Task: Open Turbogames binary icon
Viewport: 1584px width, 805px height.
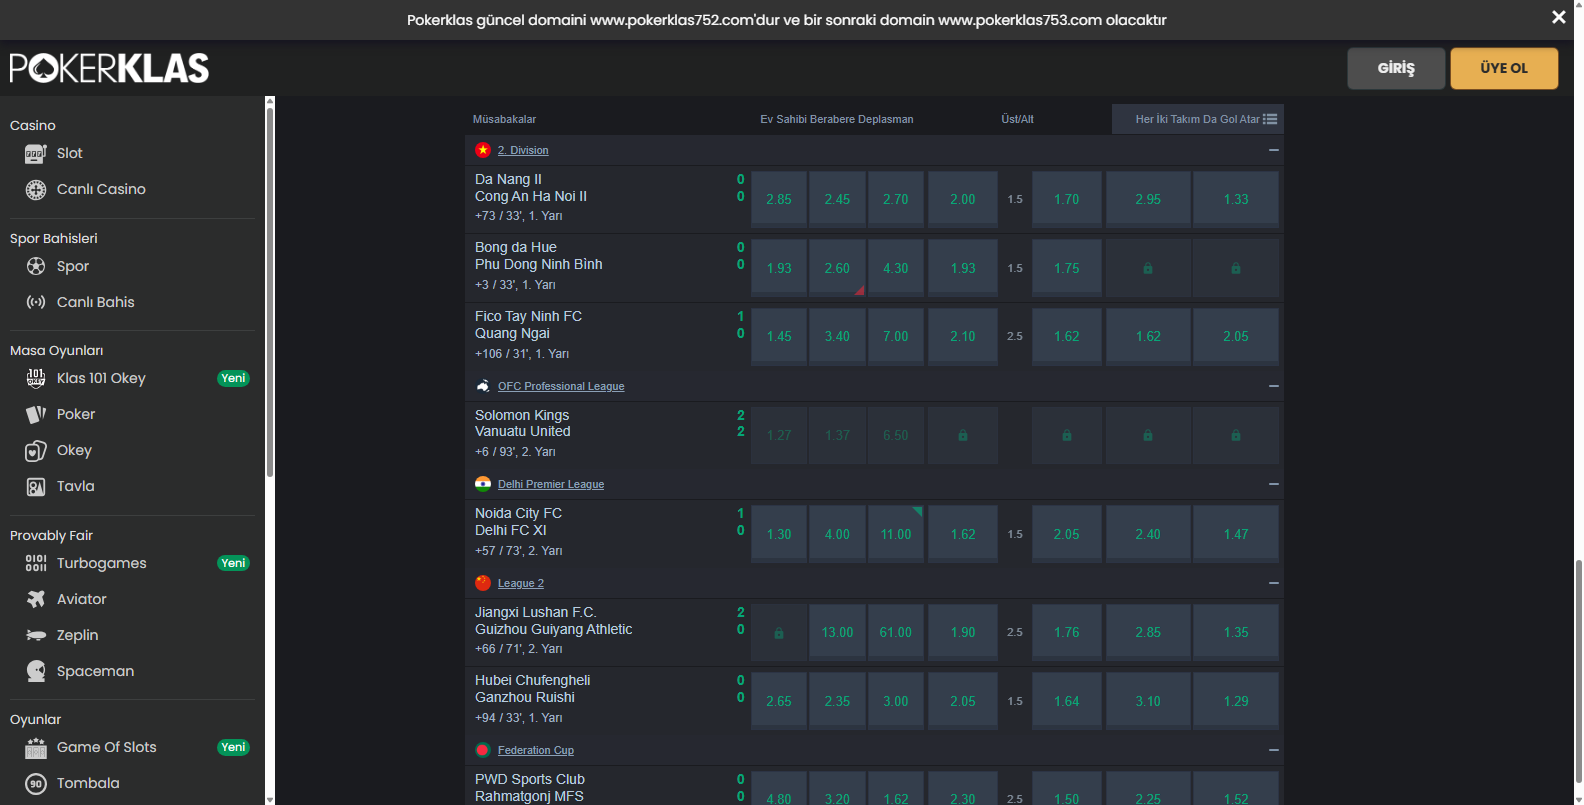Action: pos(36,563)
